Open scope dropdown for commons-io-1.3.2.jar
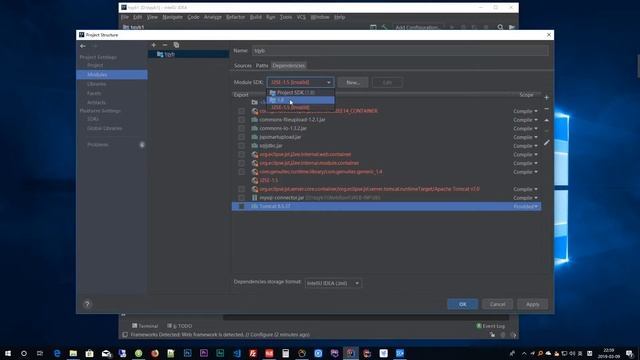Screen dimensions: 640x360 click(525, 128)
